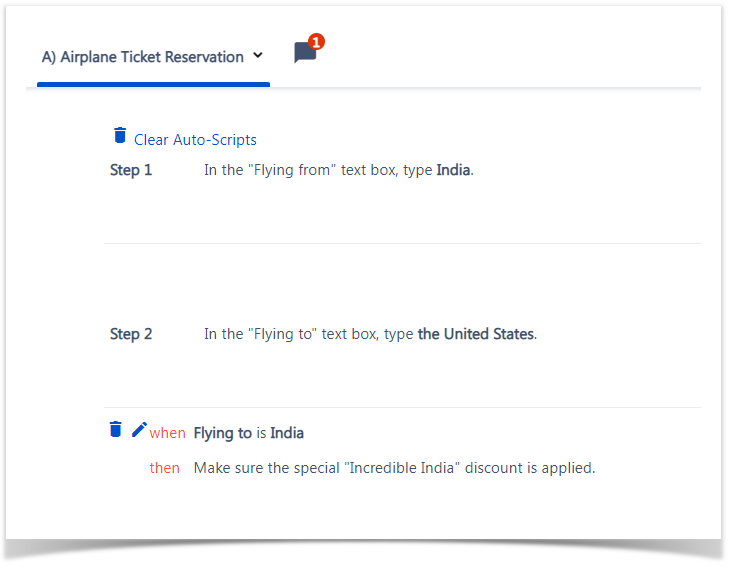Viewport: 735px width, 568px height.
Task: Delete the Flying to India rule via its trash icon
Action: pyautogui.click(x=115, y=429)
